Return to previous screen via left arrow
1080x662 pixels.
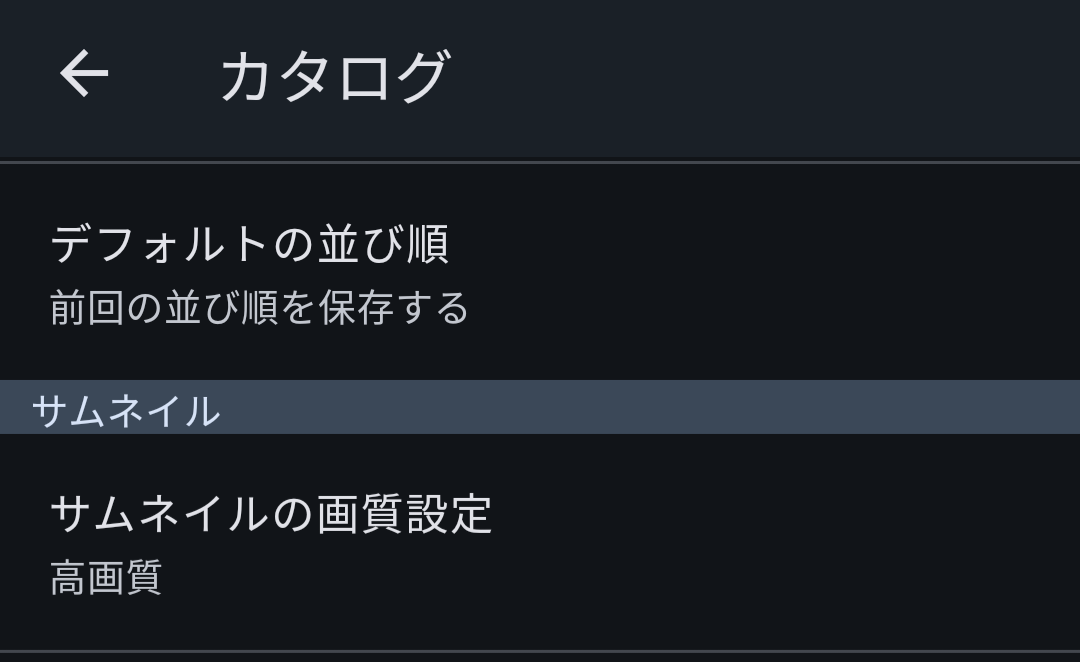pyautogui.click(x=84, y=75)
